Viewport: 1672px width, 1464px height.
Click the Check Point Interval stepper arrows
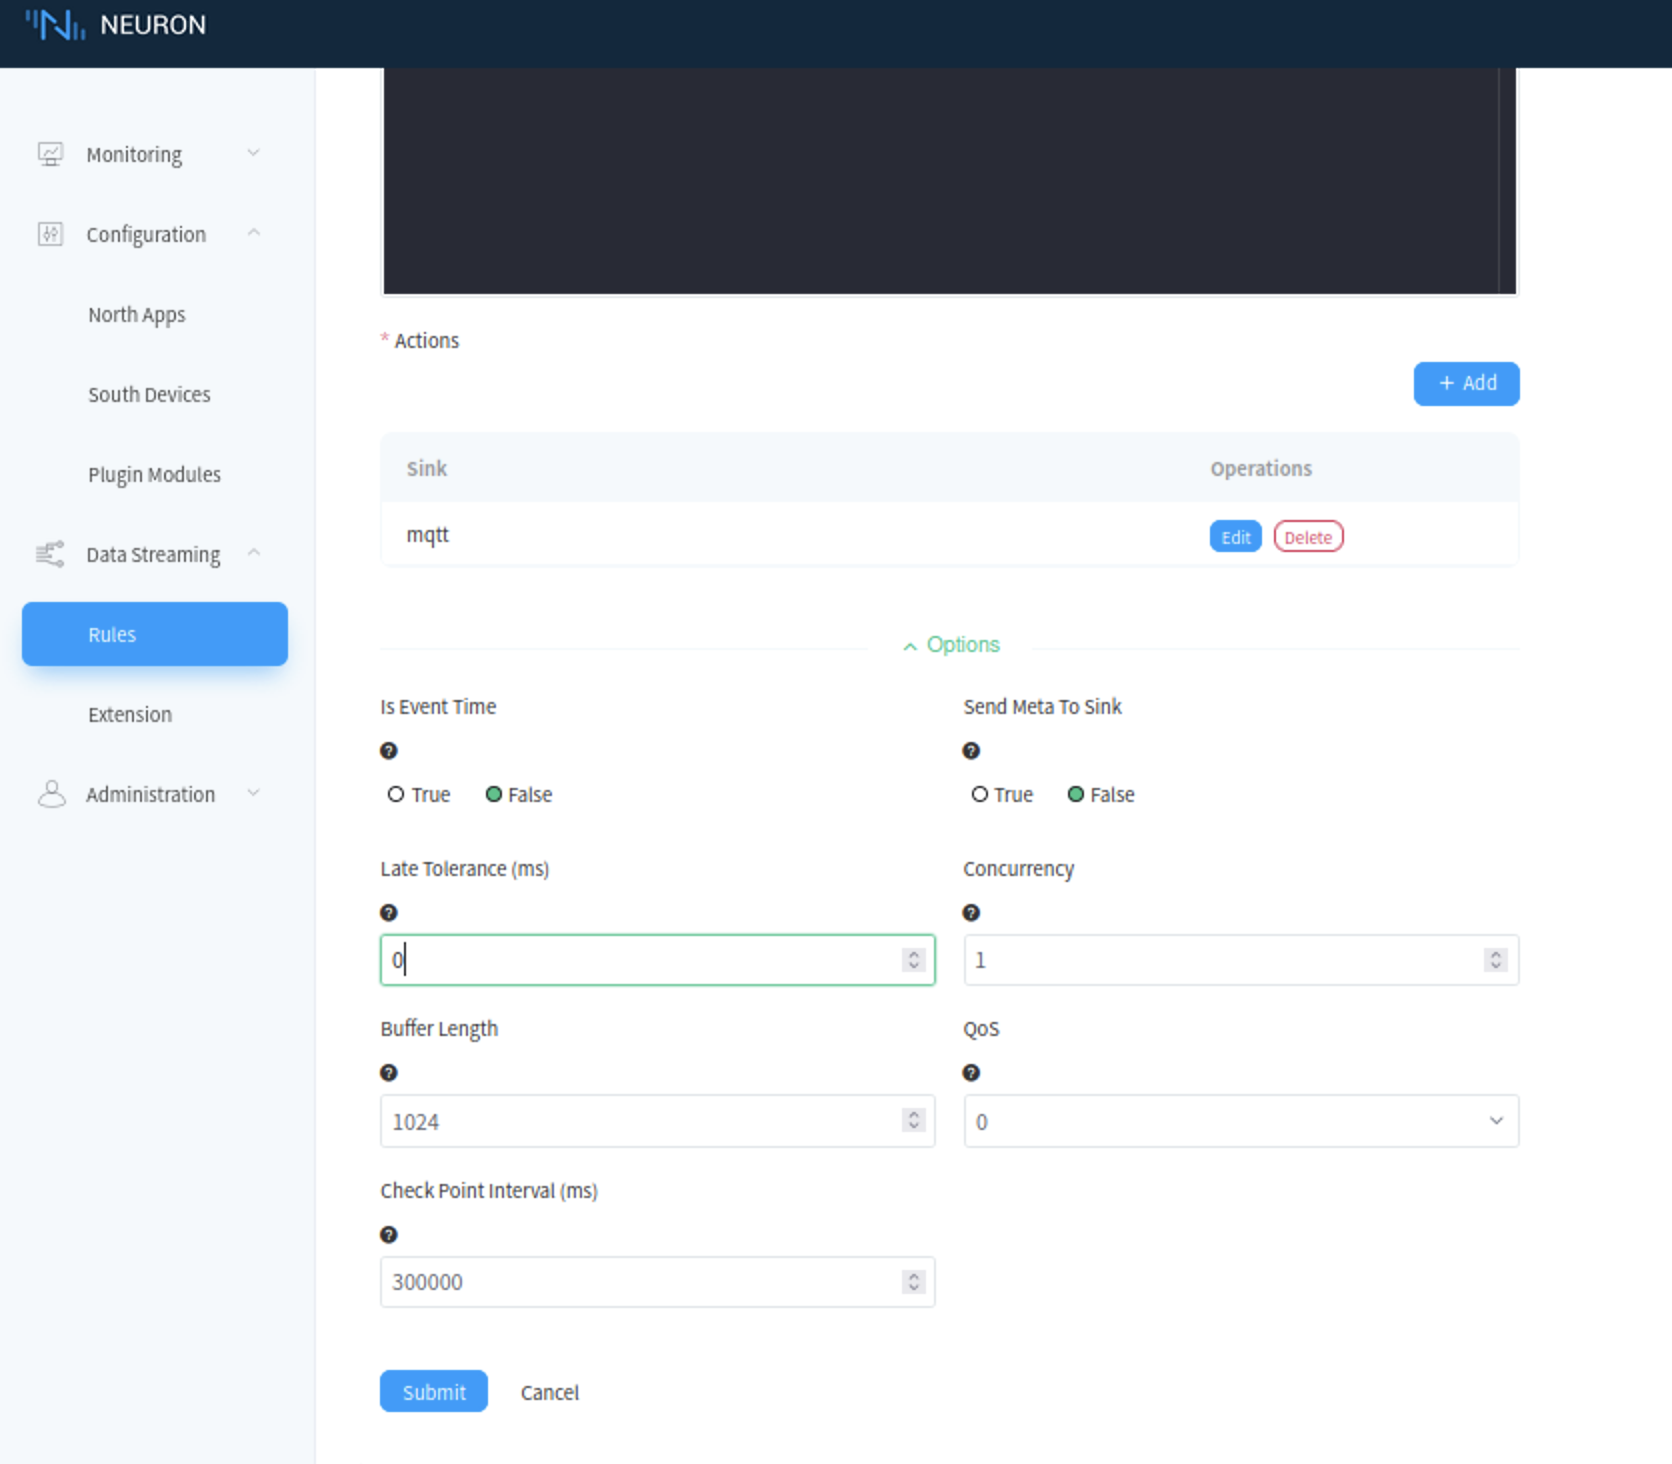click(913, 1282)
